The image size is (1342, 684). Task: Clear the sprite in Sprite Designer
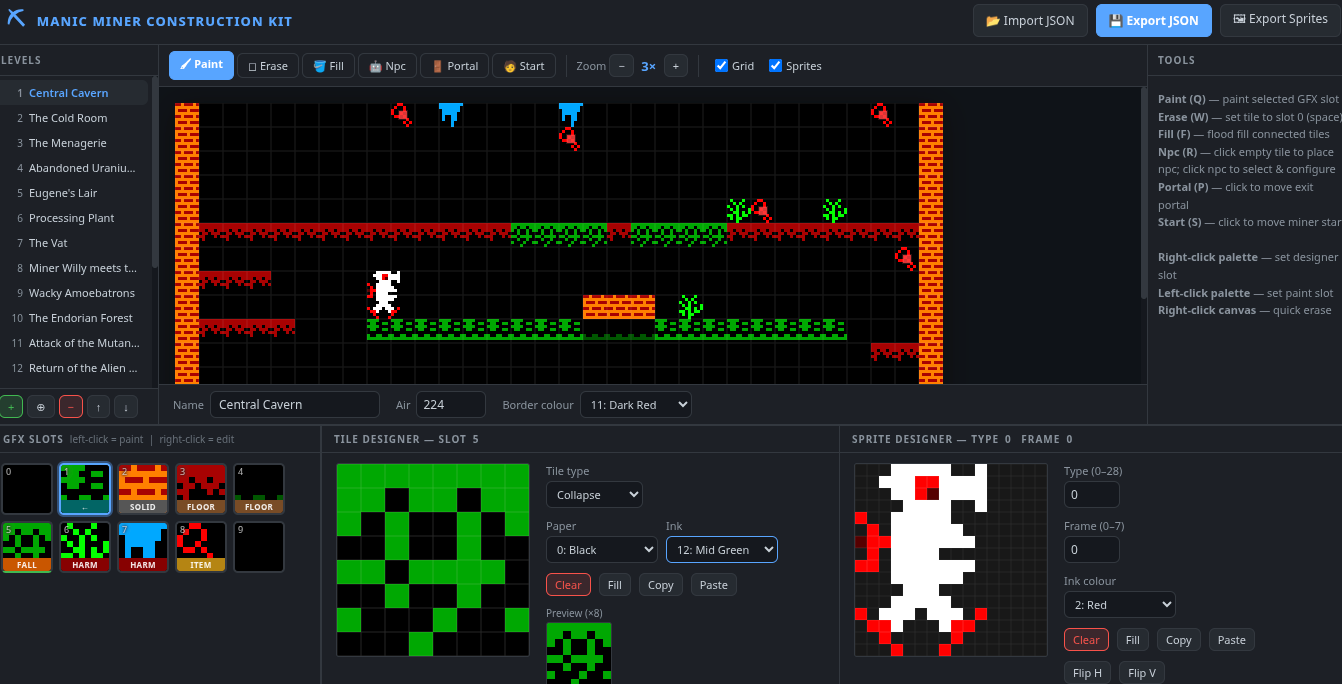click(x=1086, y=640)
